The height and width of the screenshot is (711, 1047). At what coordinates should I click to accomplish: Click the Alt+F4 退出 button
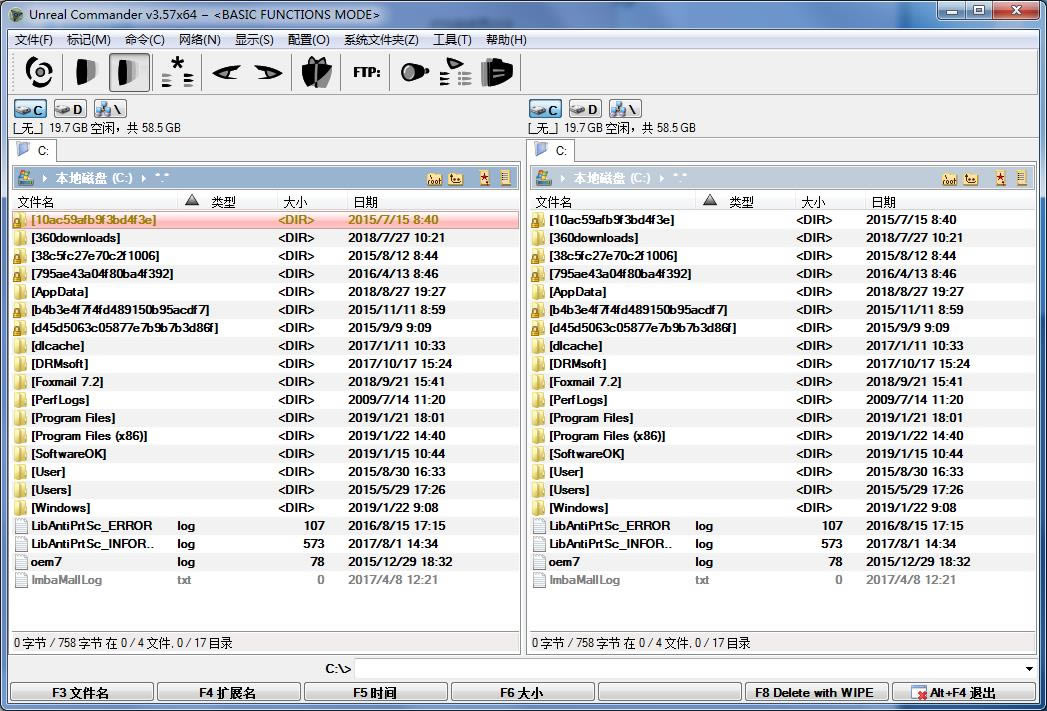pyautogui.click(x=964, y=693)
